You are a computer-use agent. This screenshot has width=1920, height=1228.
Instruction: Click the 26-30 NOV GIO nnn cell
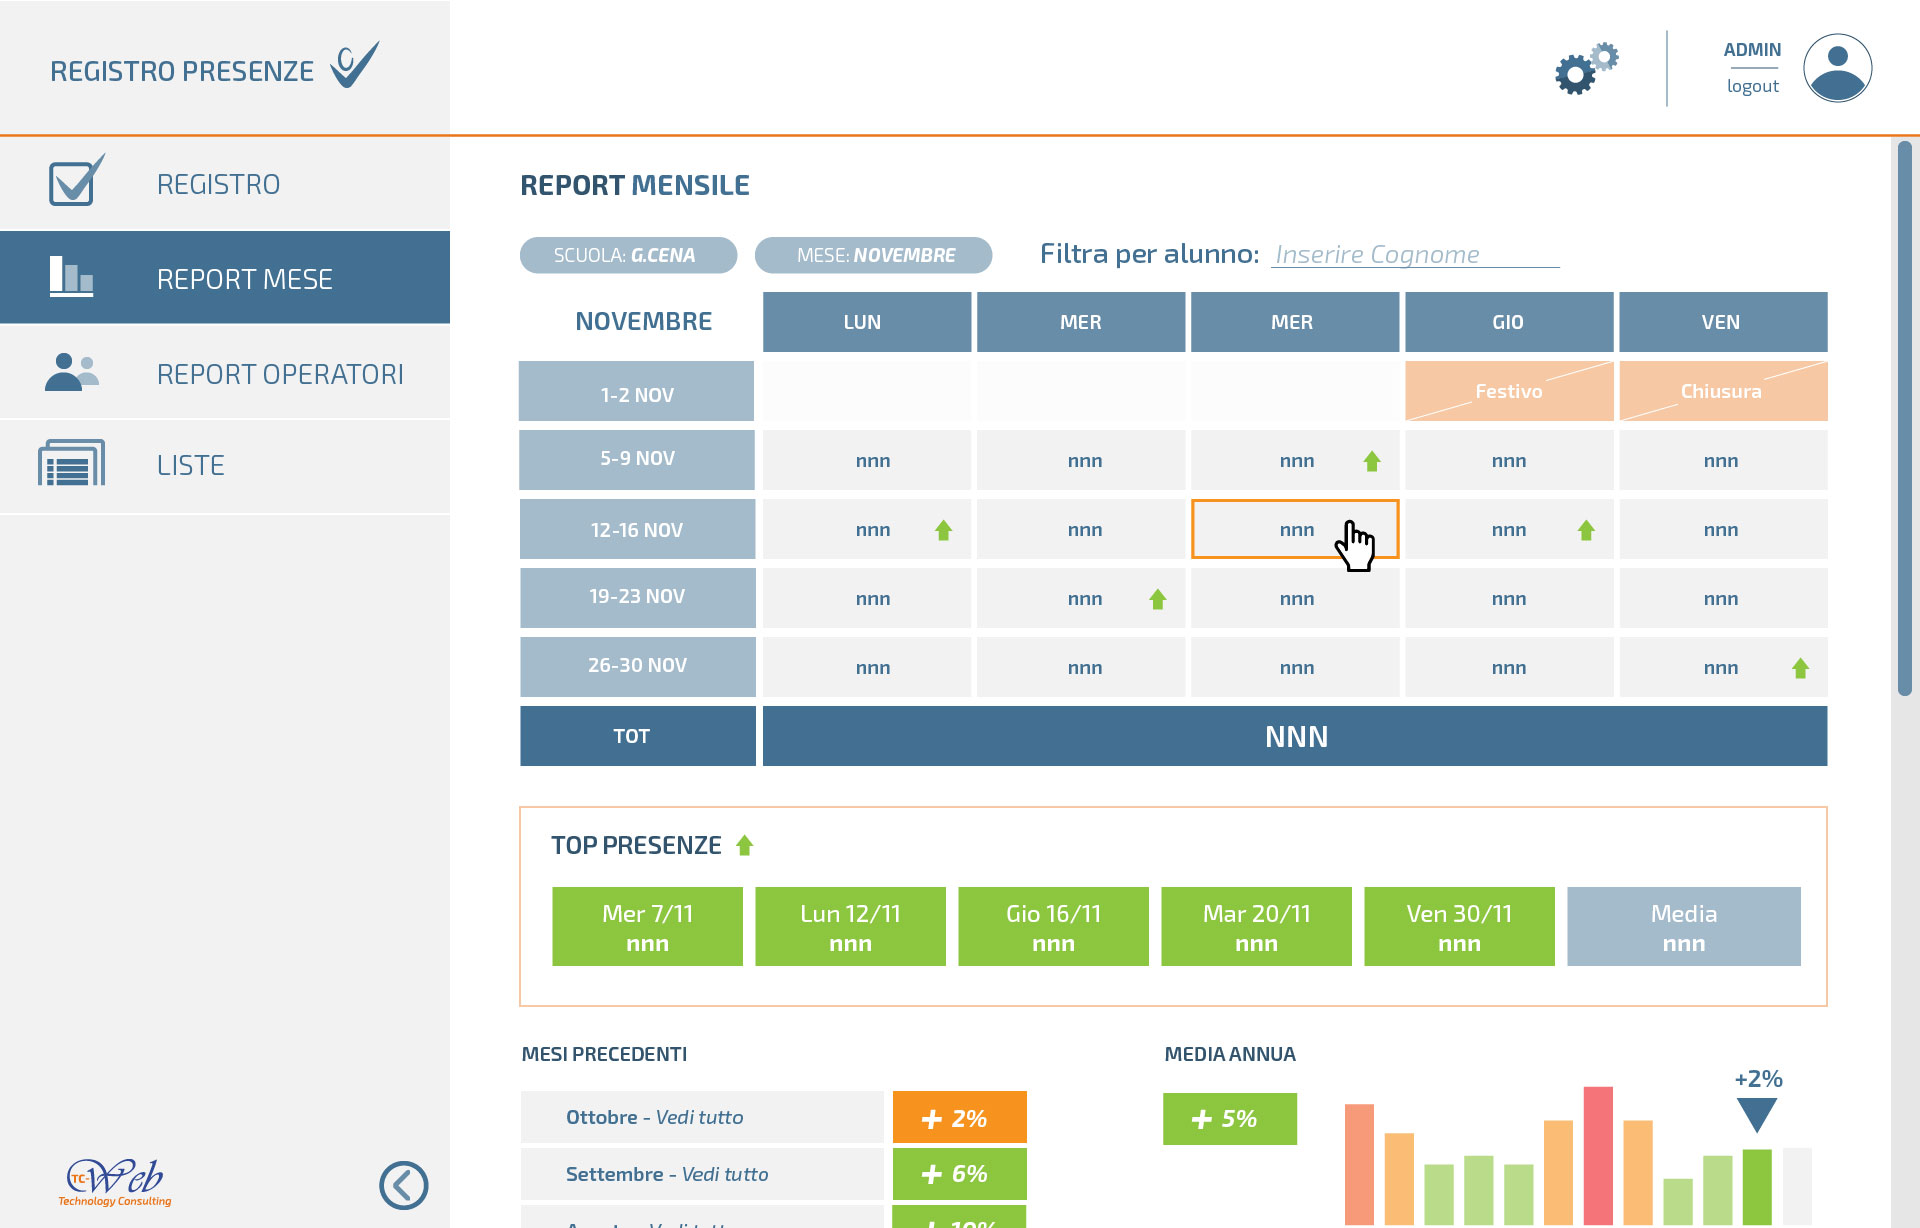[x=1509, y=667]
